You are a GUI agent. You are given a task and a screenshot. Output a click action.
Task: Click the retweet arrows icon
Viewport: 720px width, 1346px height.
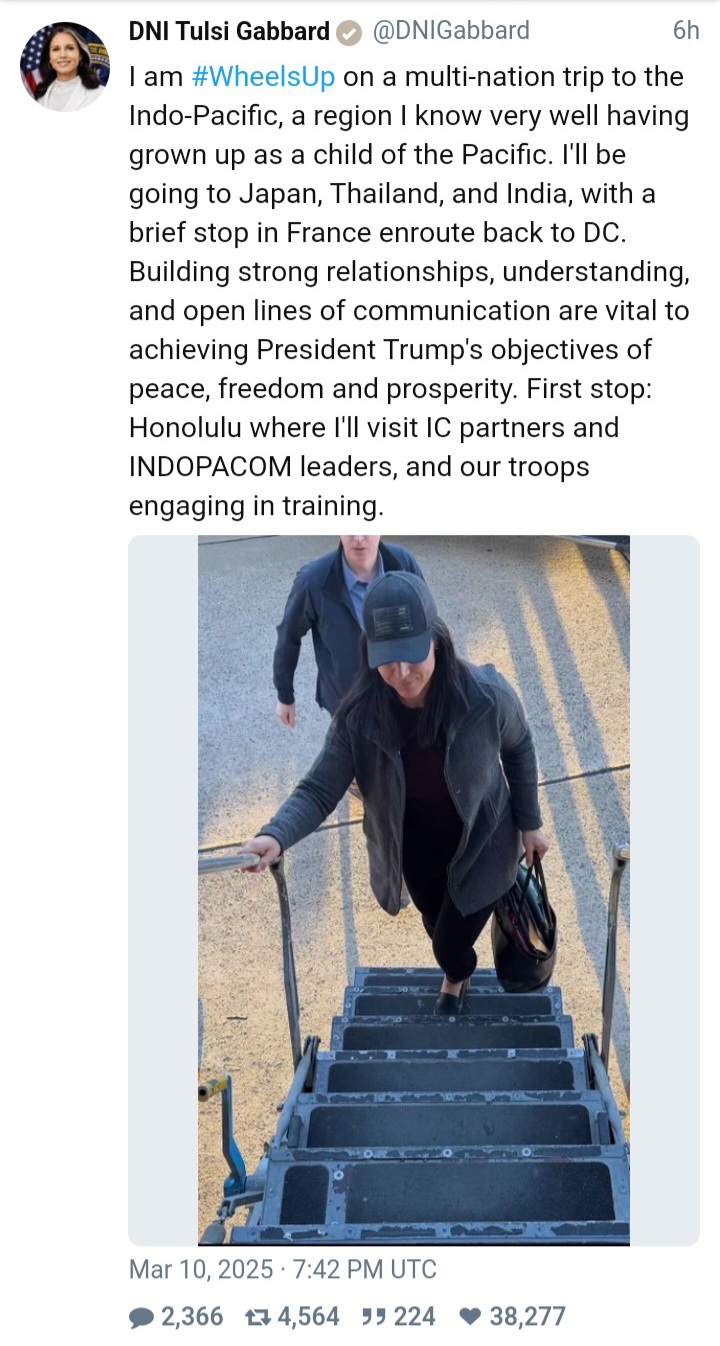pyautogui.click(x=258, y=1317)
